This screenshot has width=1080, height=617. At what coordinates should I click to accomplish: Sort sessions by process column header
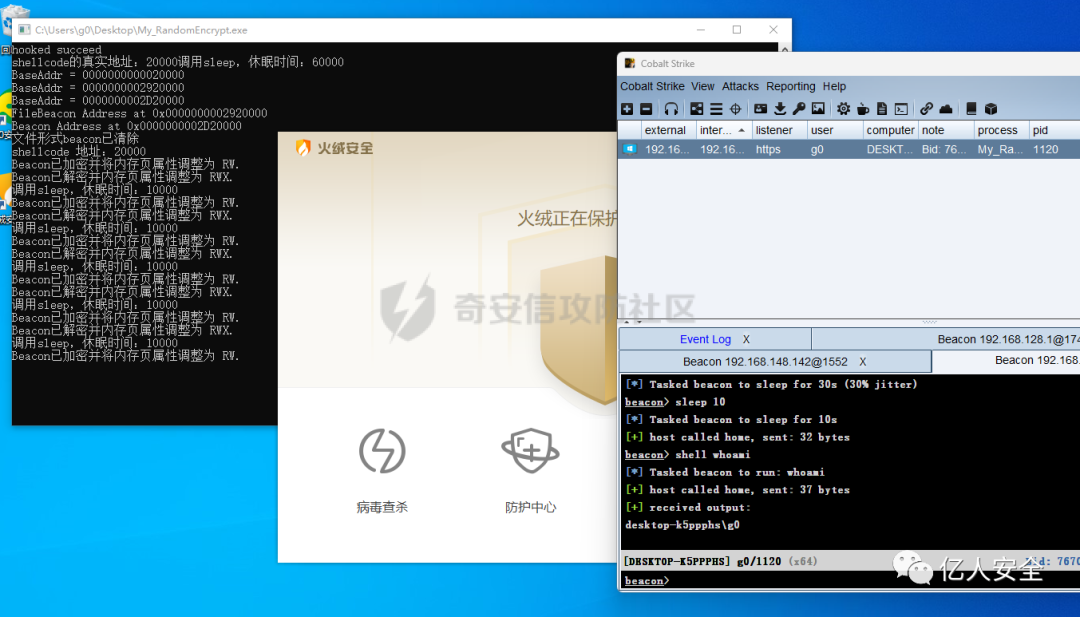(1001, 129)
